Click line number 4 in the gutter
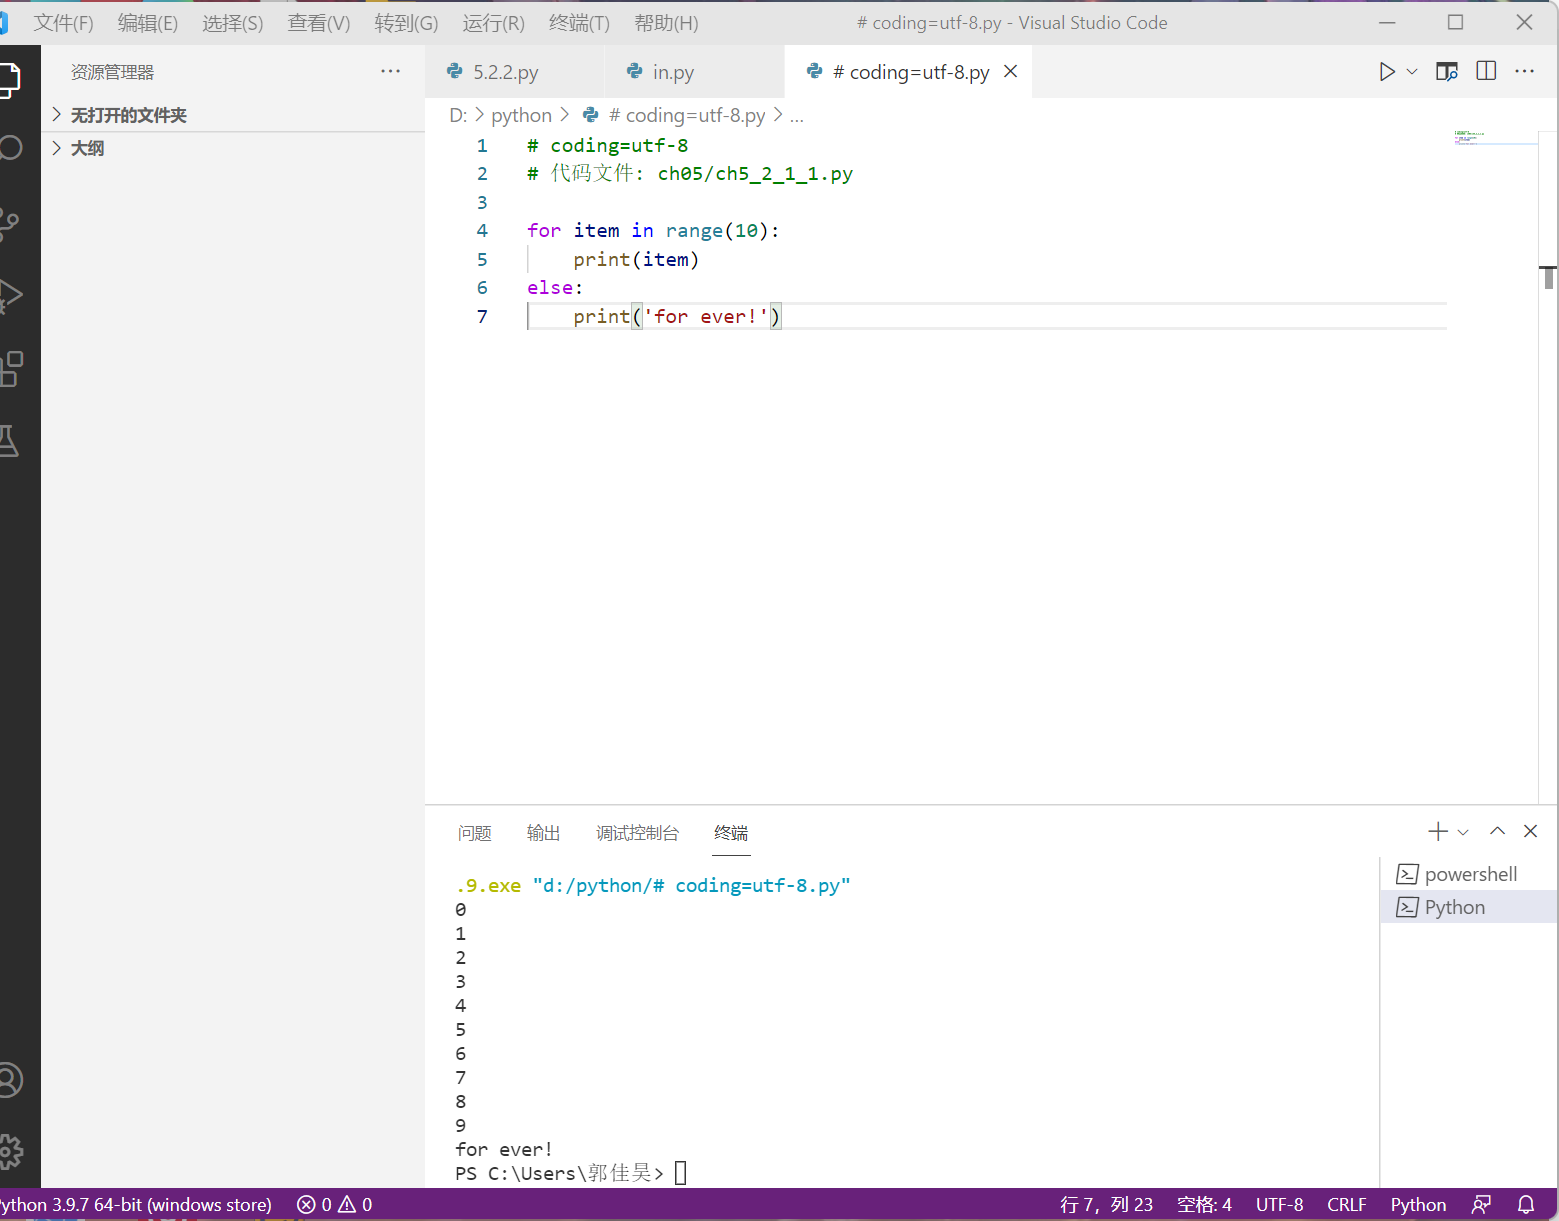Image resolution: width=1559 pixels, height=1221 pixels. pyautogui.click(x=482, y=231)
